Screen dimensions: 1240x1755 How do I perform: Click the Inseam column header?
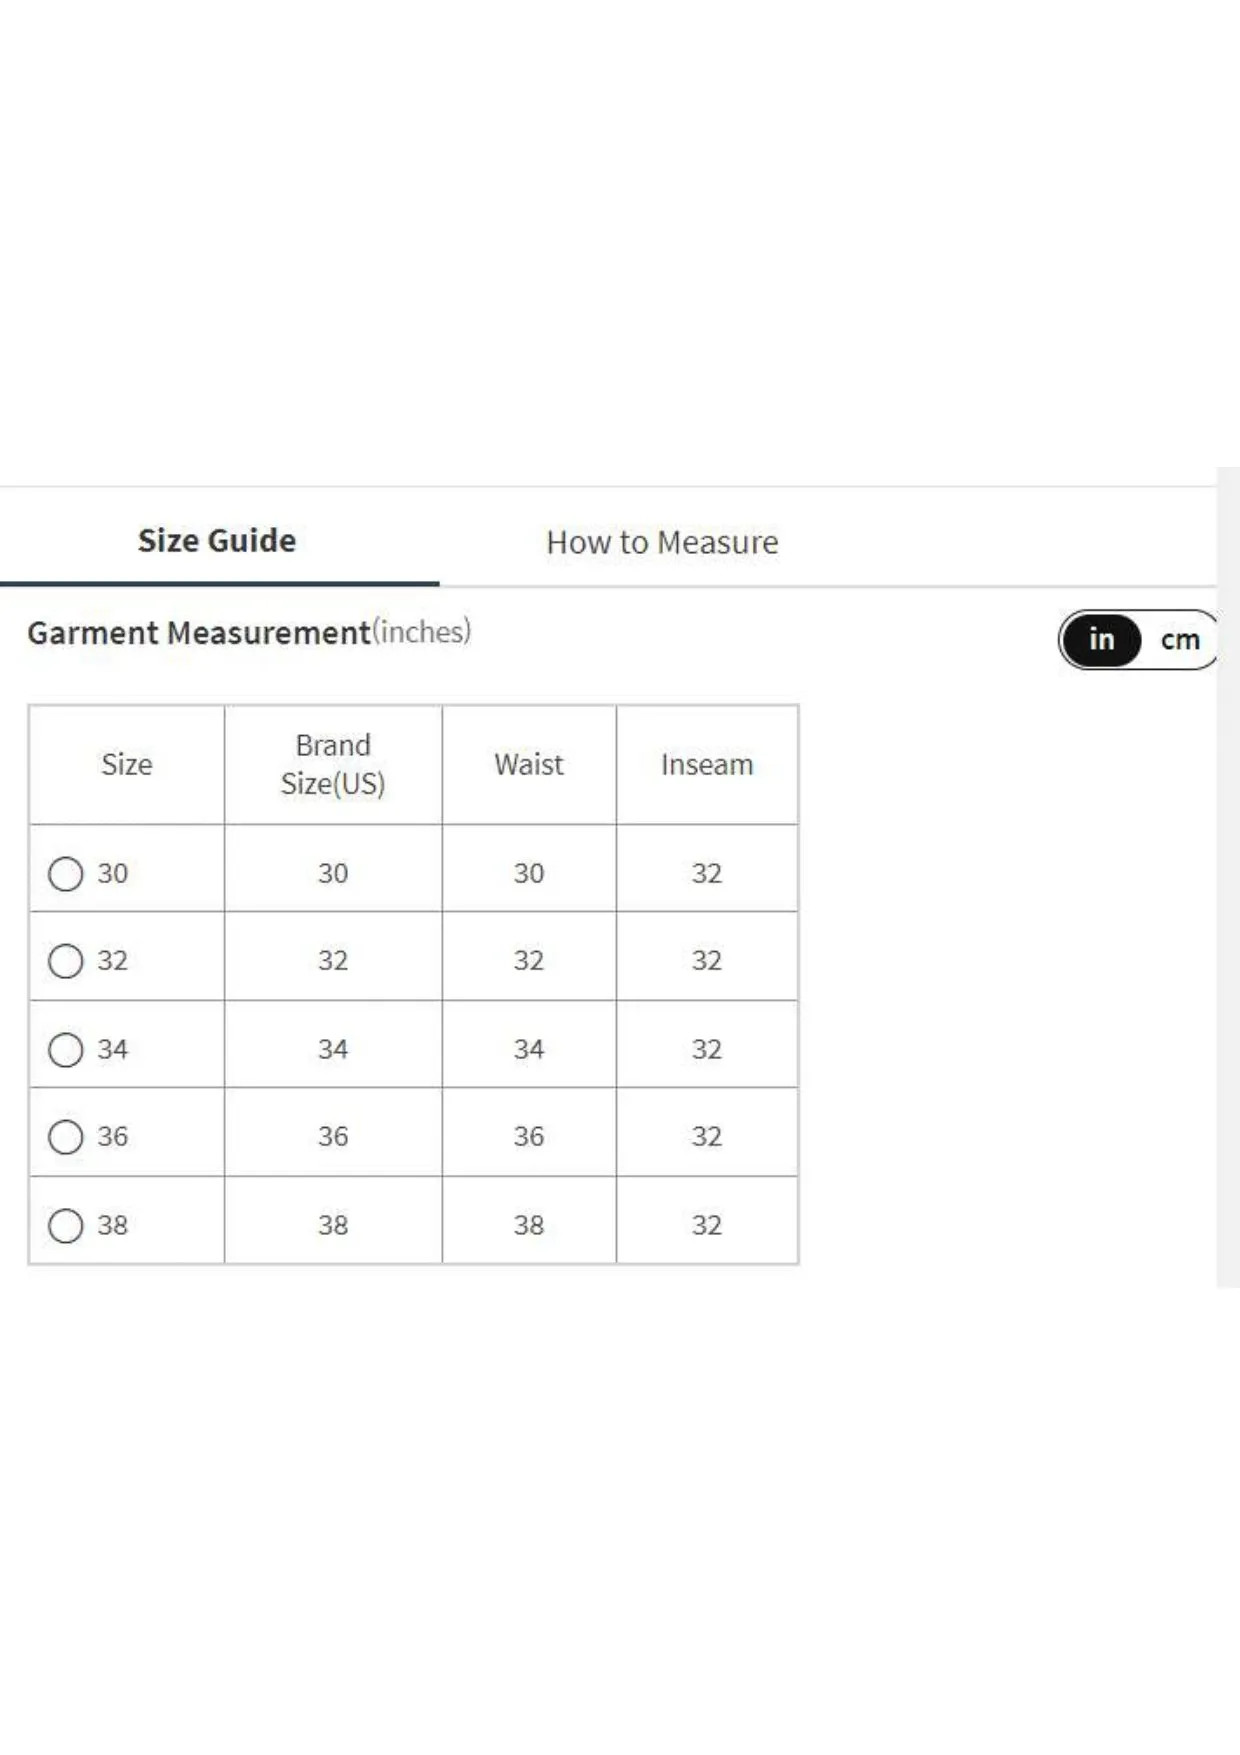pyautogui.click(x=707, y=765)
